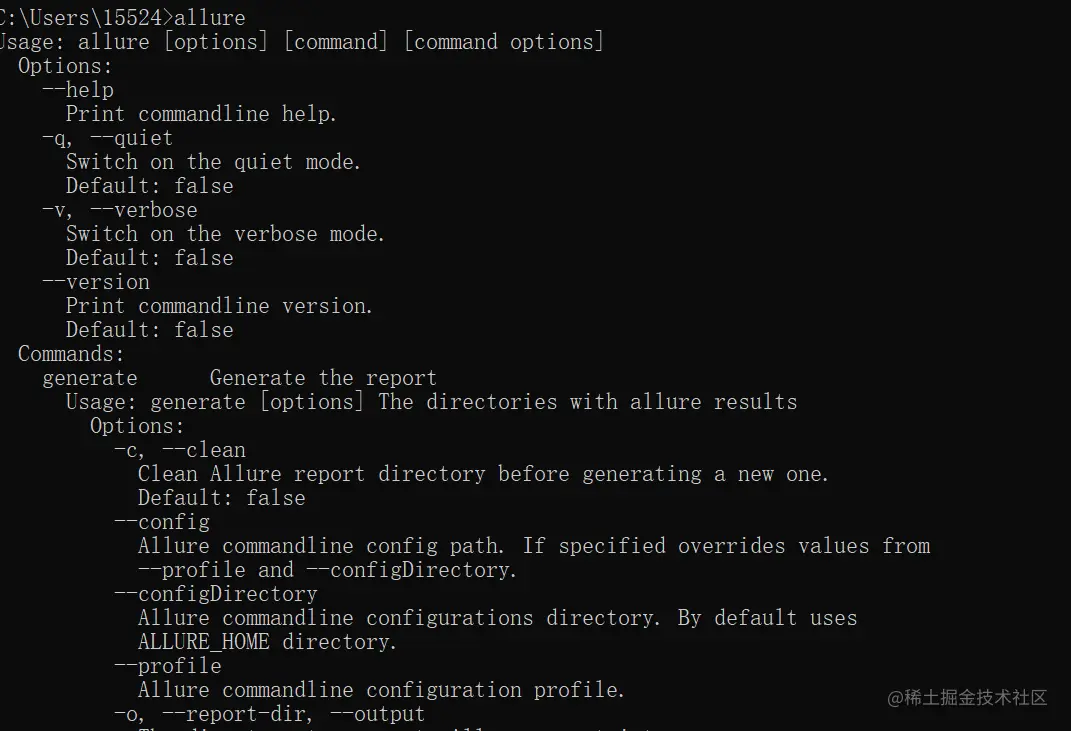Click the --version option text
This screenshot has width=1071, height=731.
click(x=96, y=282)
